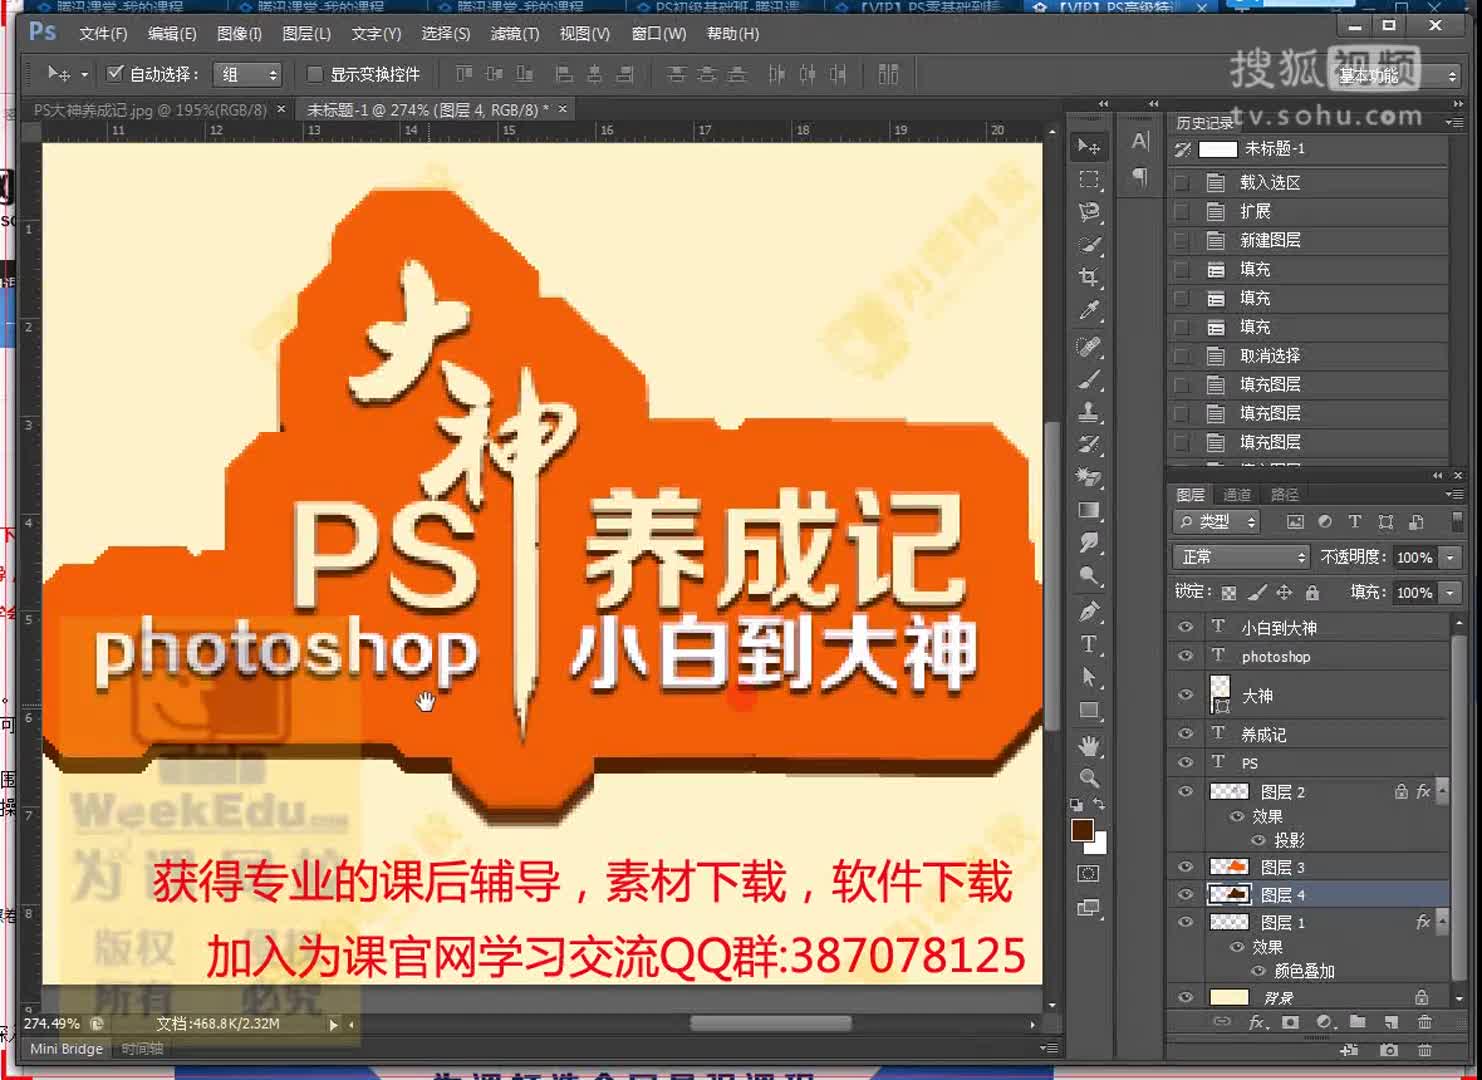Toggle Quick Mask mode
The width and height of the screenshot is (1482, 1080).
(x=1089, y=874)
